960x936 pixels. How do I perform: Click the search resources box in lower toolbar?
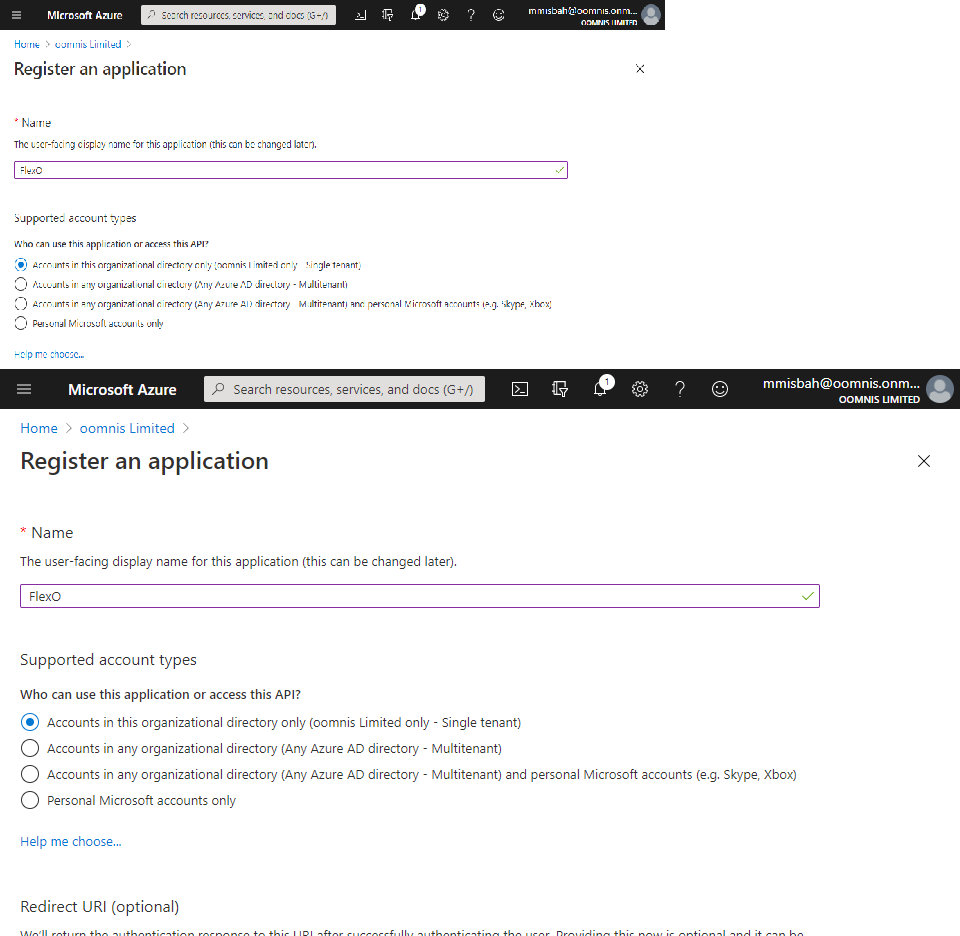[344, 389]
